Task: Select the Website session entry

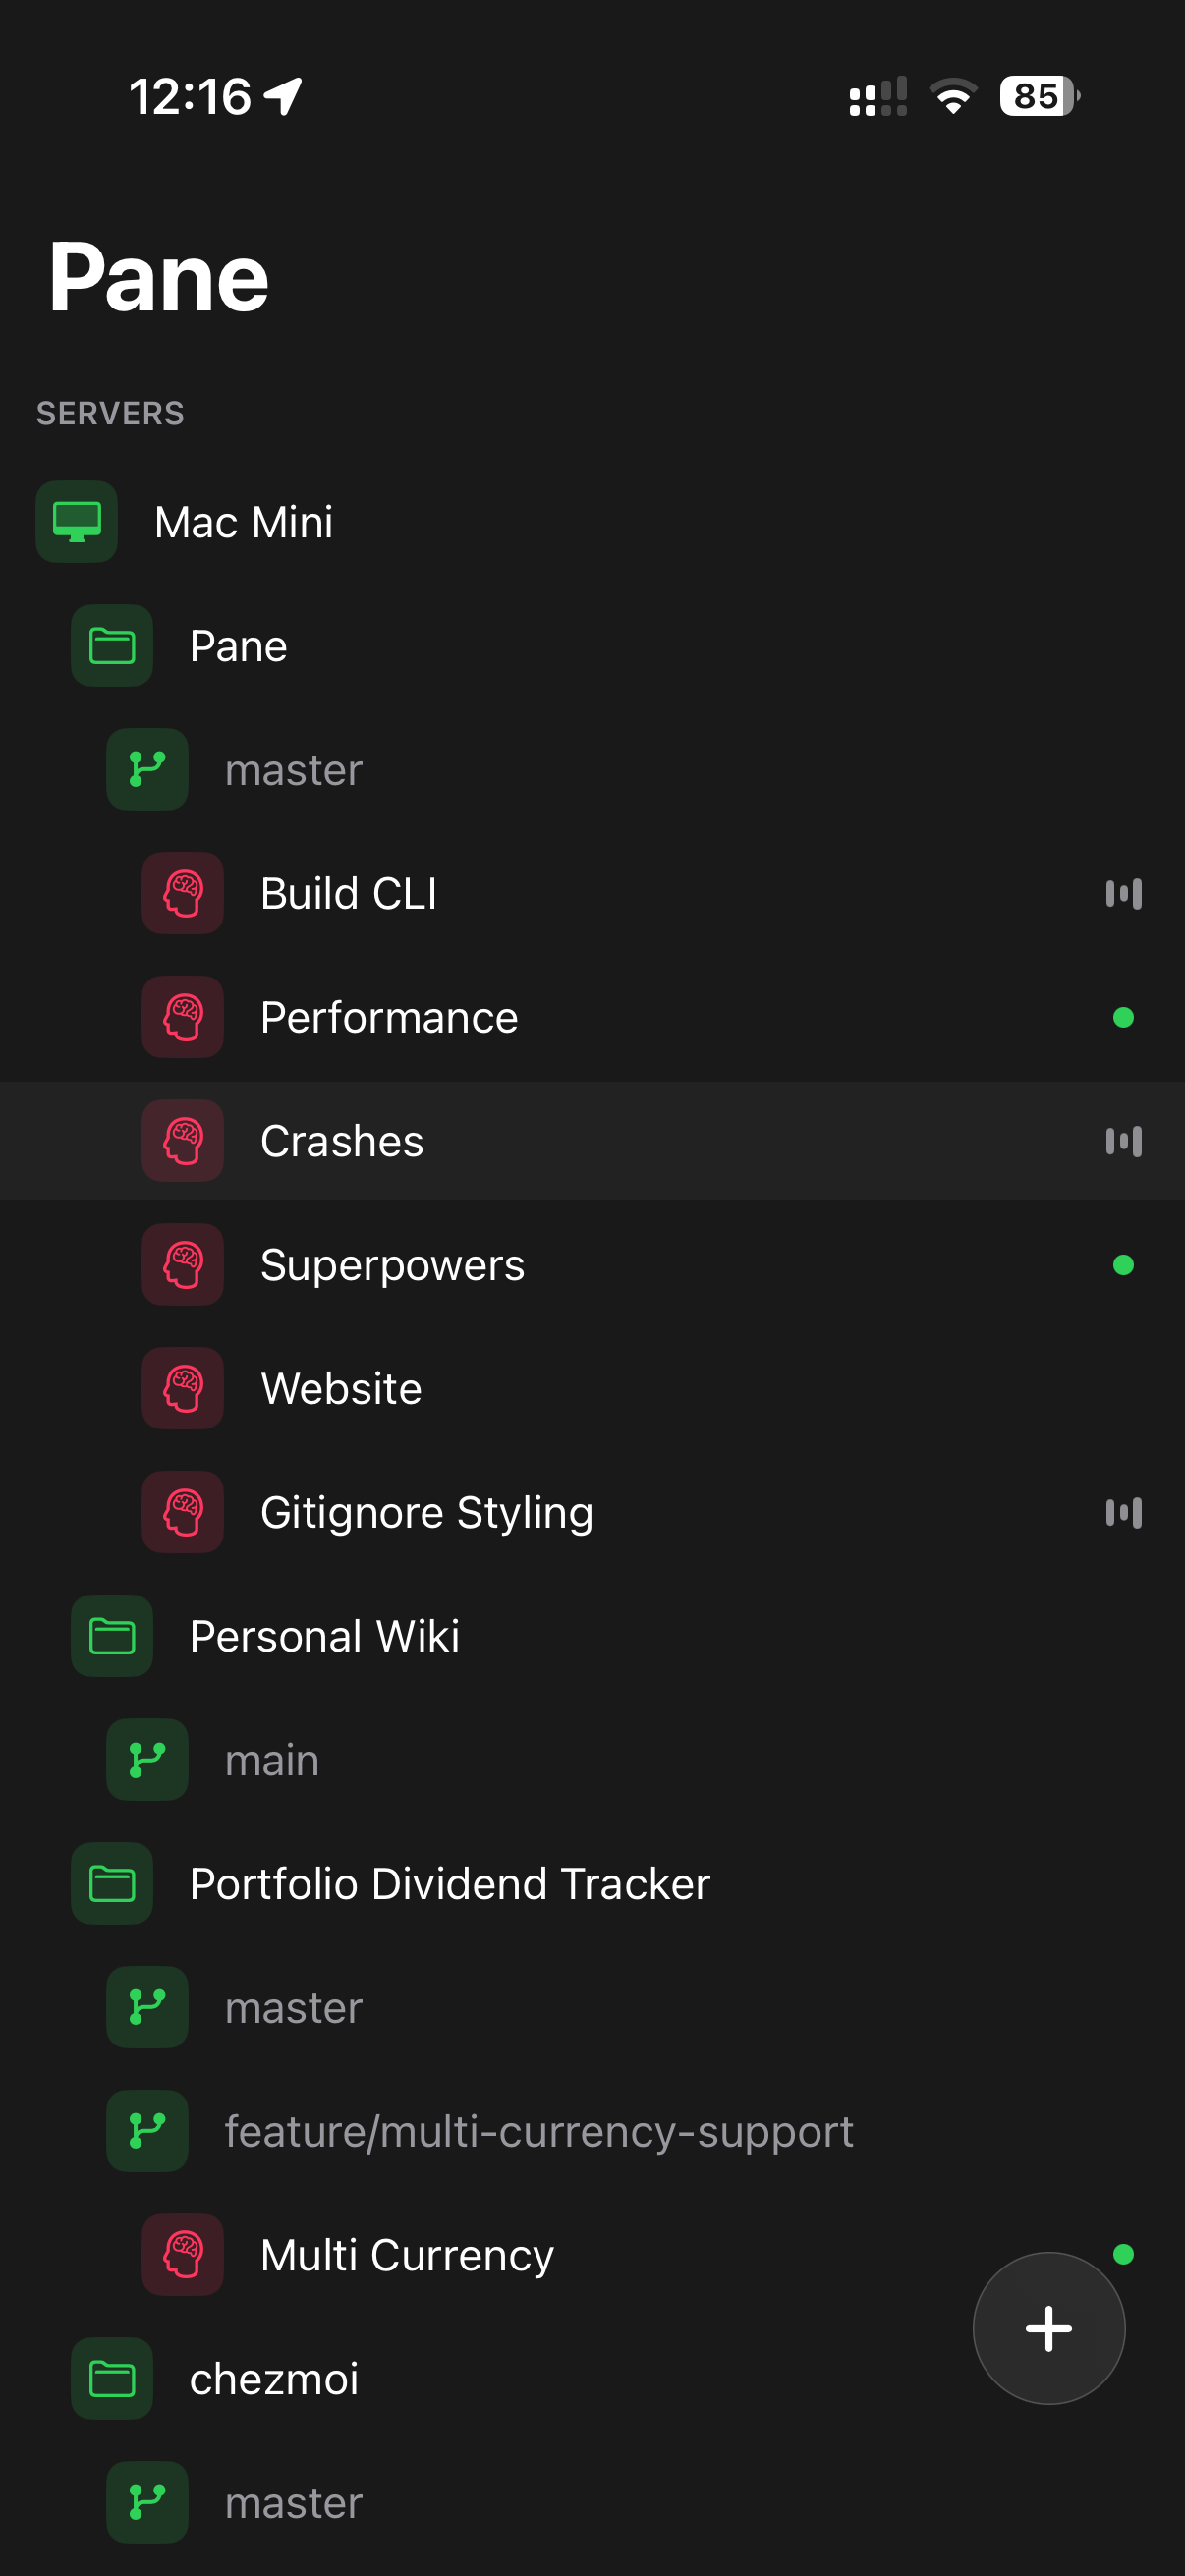Action: pos(341,1388)
